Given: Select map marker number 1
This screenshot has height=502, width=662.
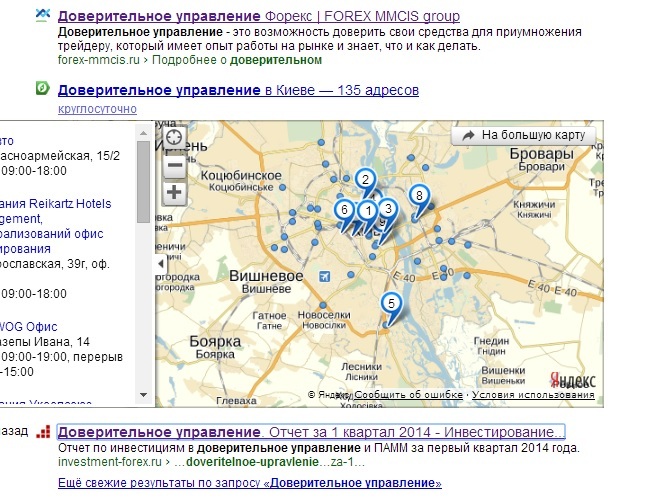Looking at the screenshot, I should click(x=369, y=210).
